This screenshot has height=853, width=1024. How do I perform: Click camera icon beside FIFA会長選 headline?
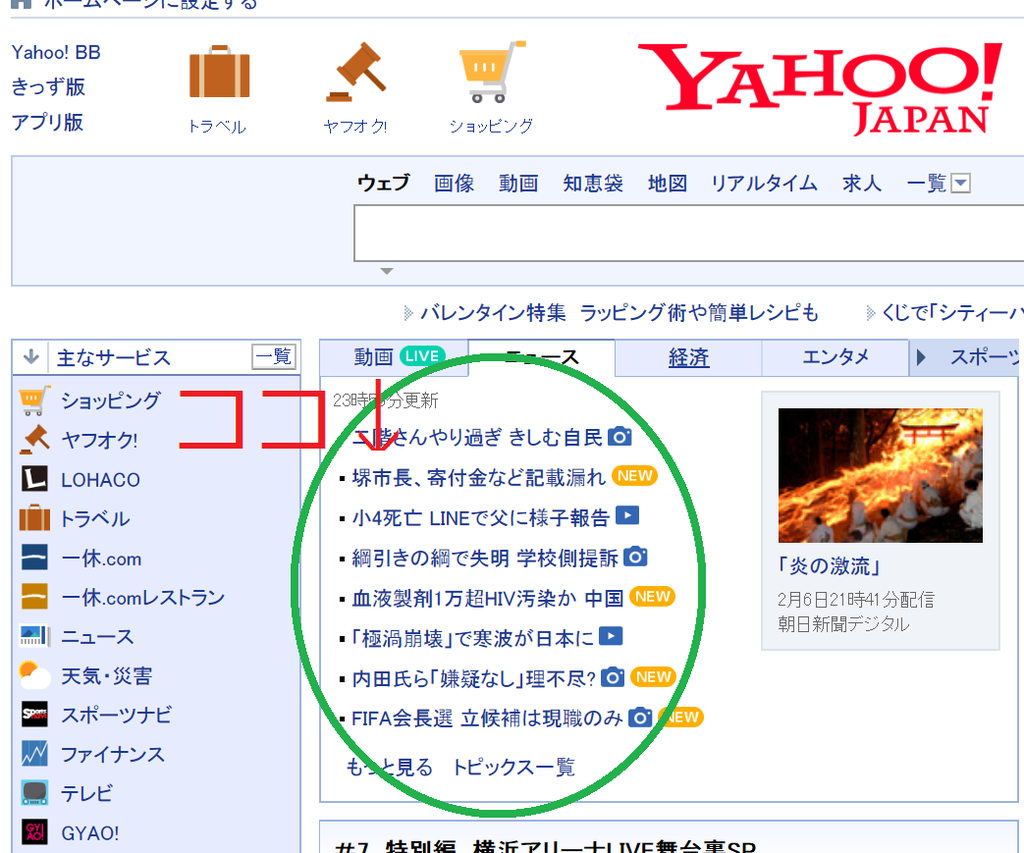click(x=640, y=717)
